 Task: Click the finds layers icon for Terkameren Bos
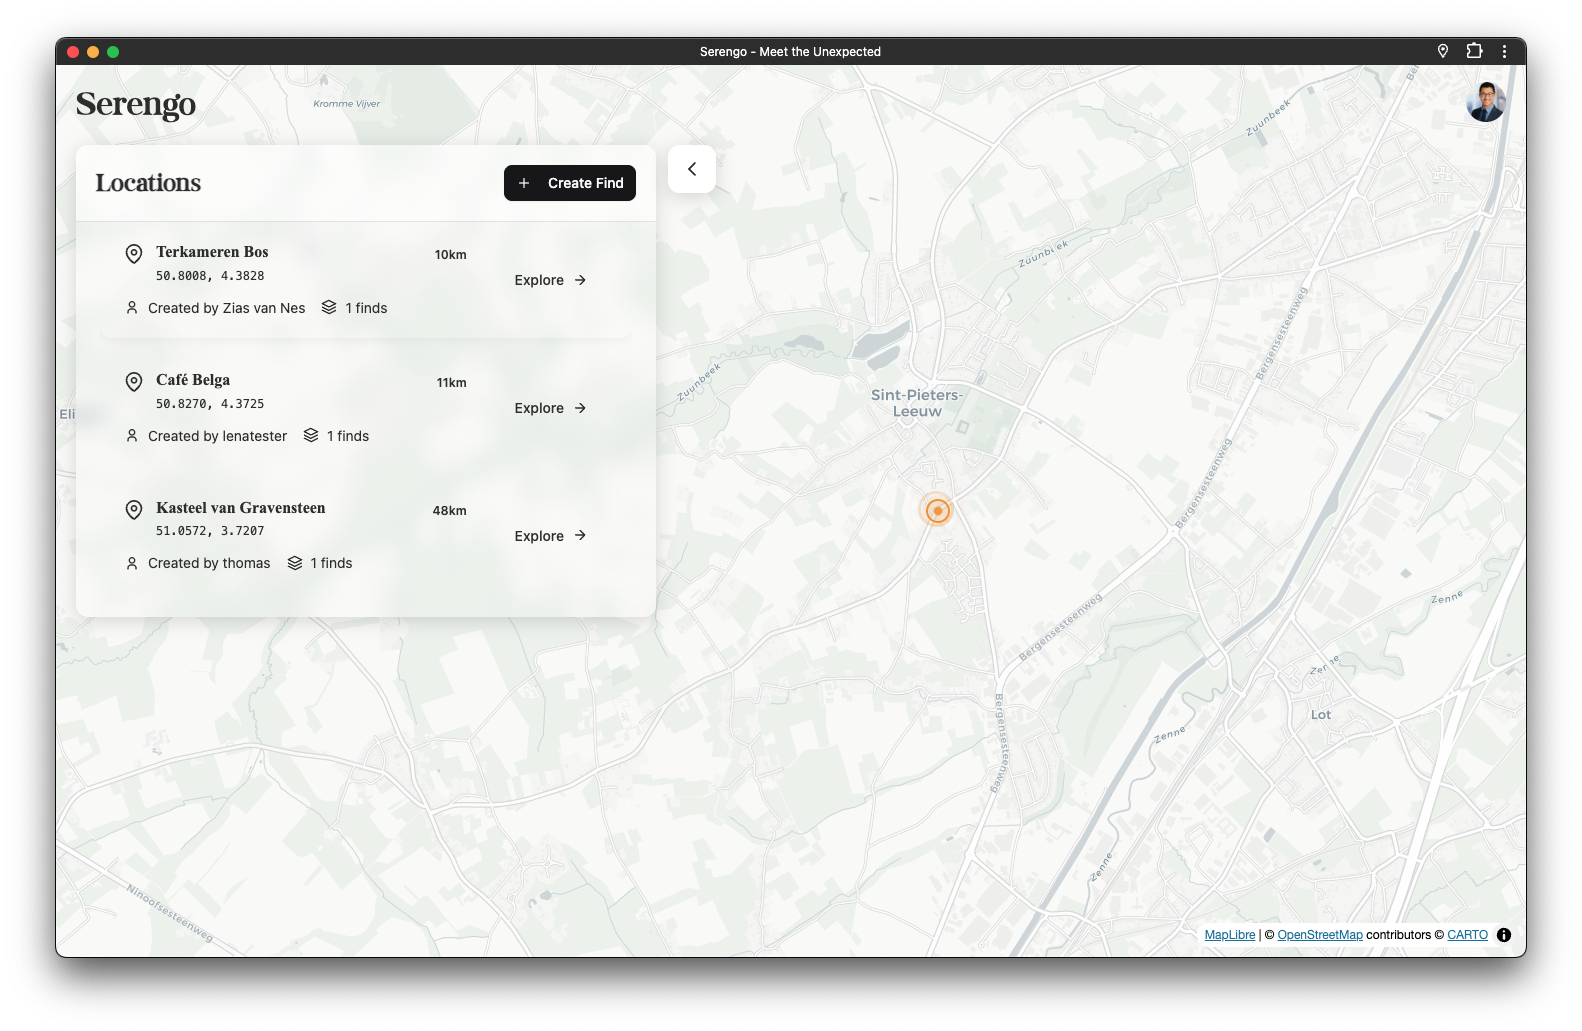click(329, 308)
